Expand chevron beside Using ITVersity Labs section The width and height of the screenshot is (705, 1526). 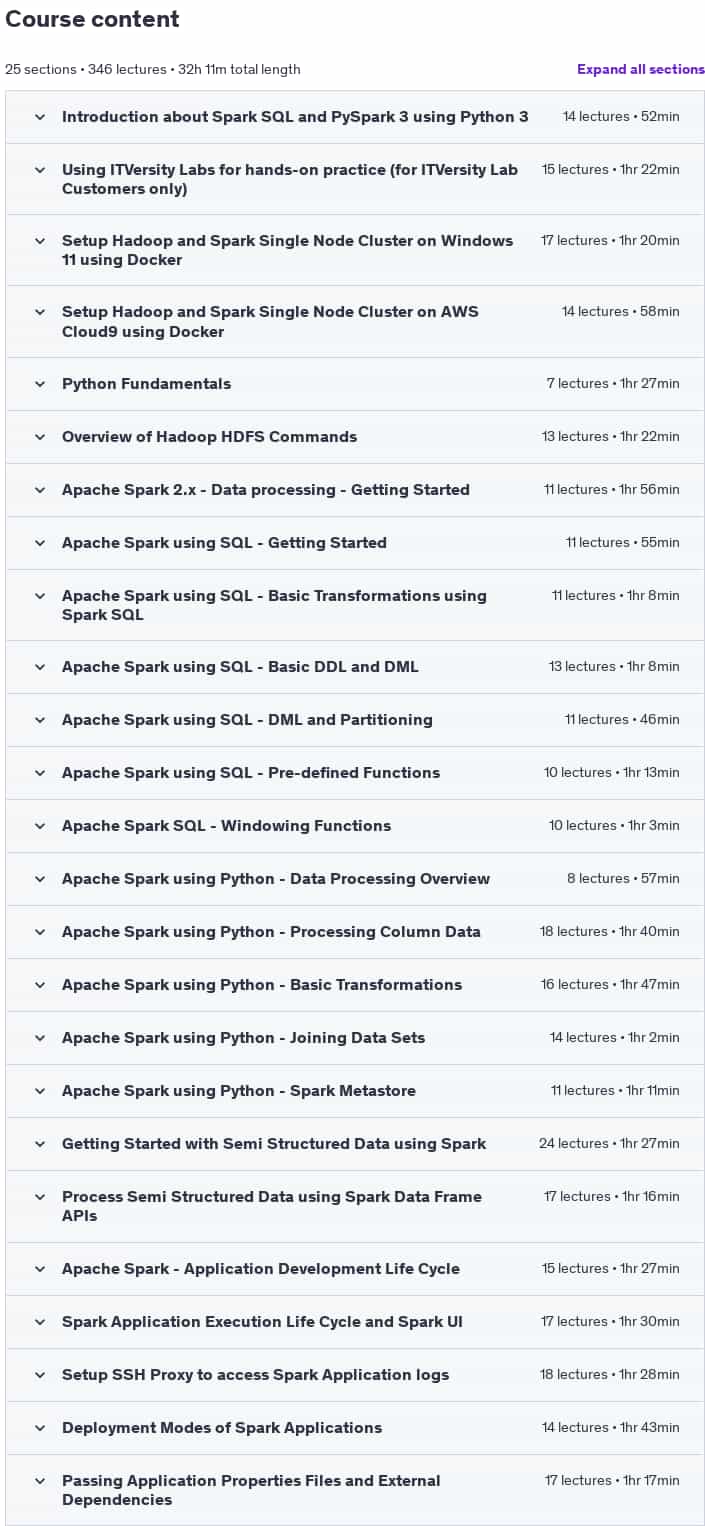pyautogui.click(x=40, y=170)
